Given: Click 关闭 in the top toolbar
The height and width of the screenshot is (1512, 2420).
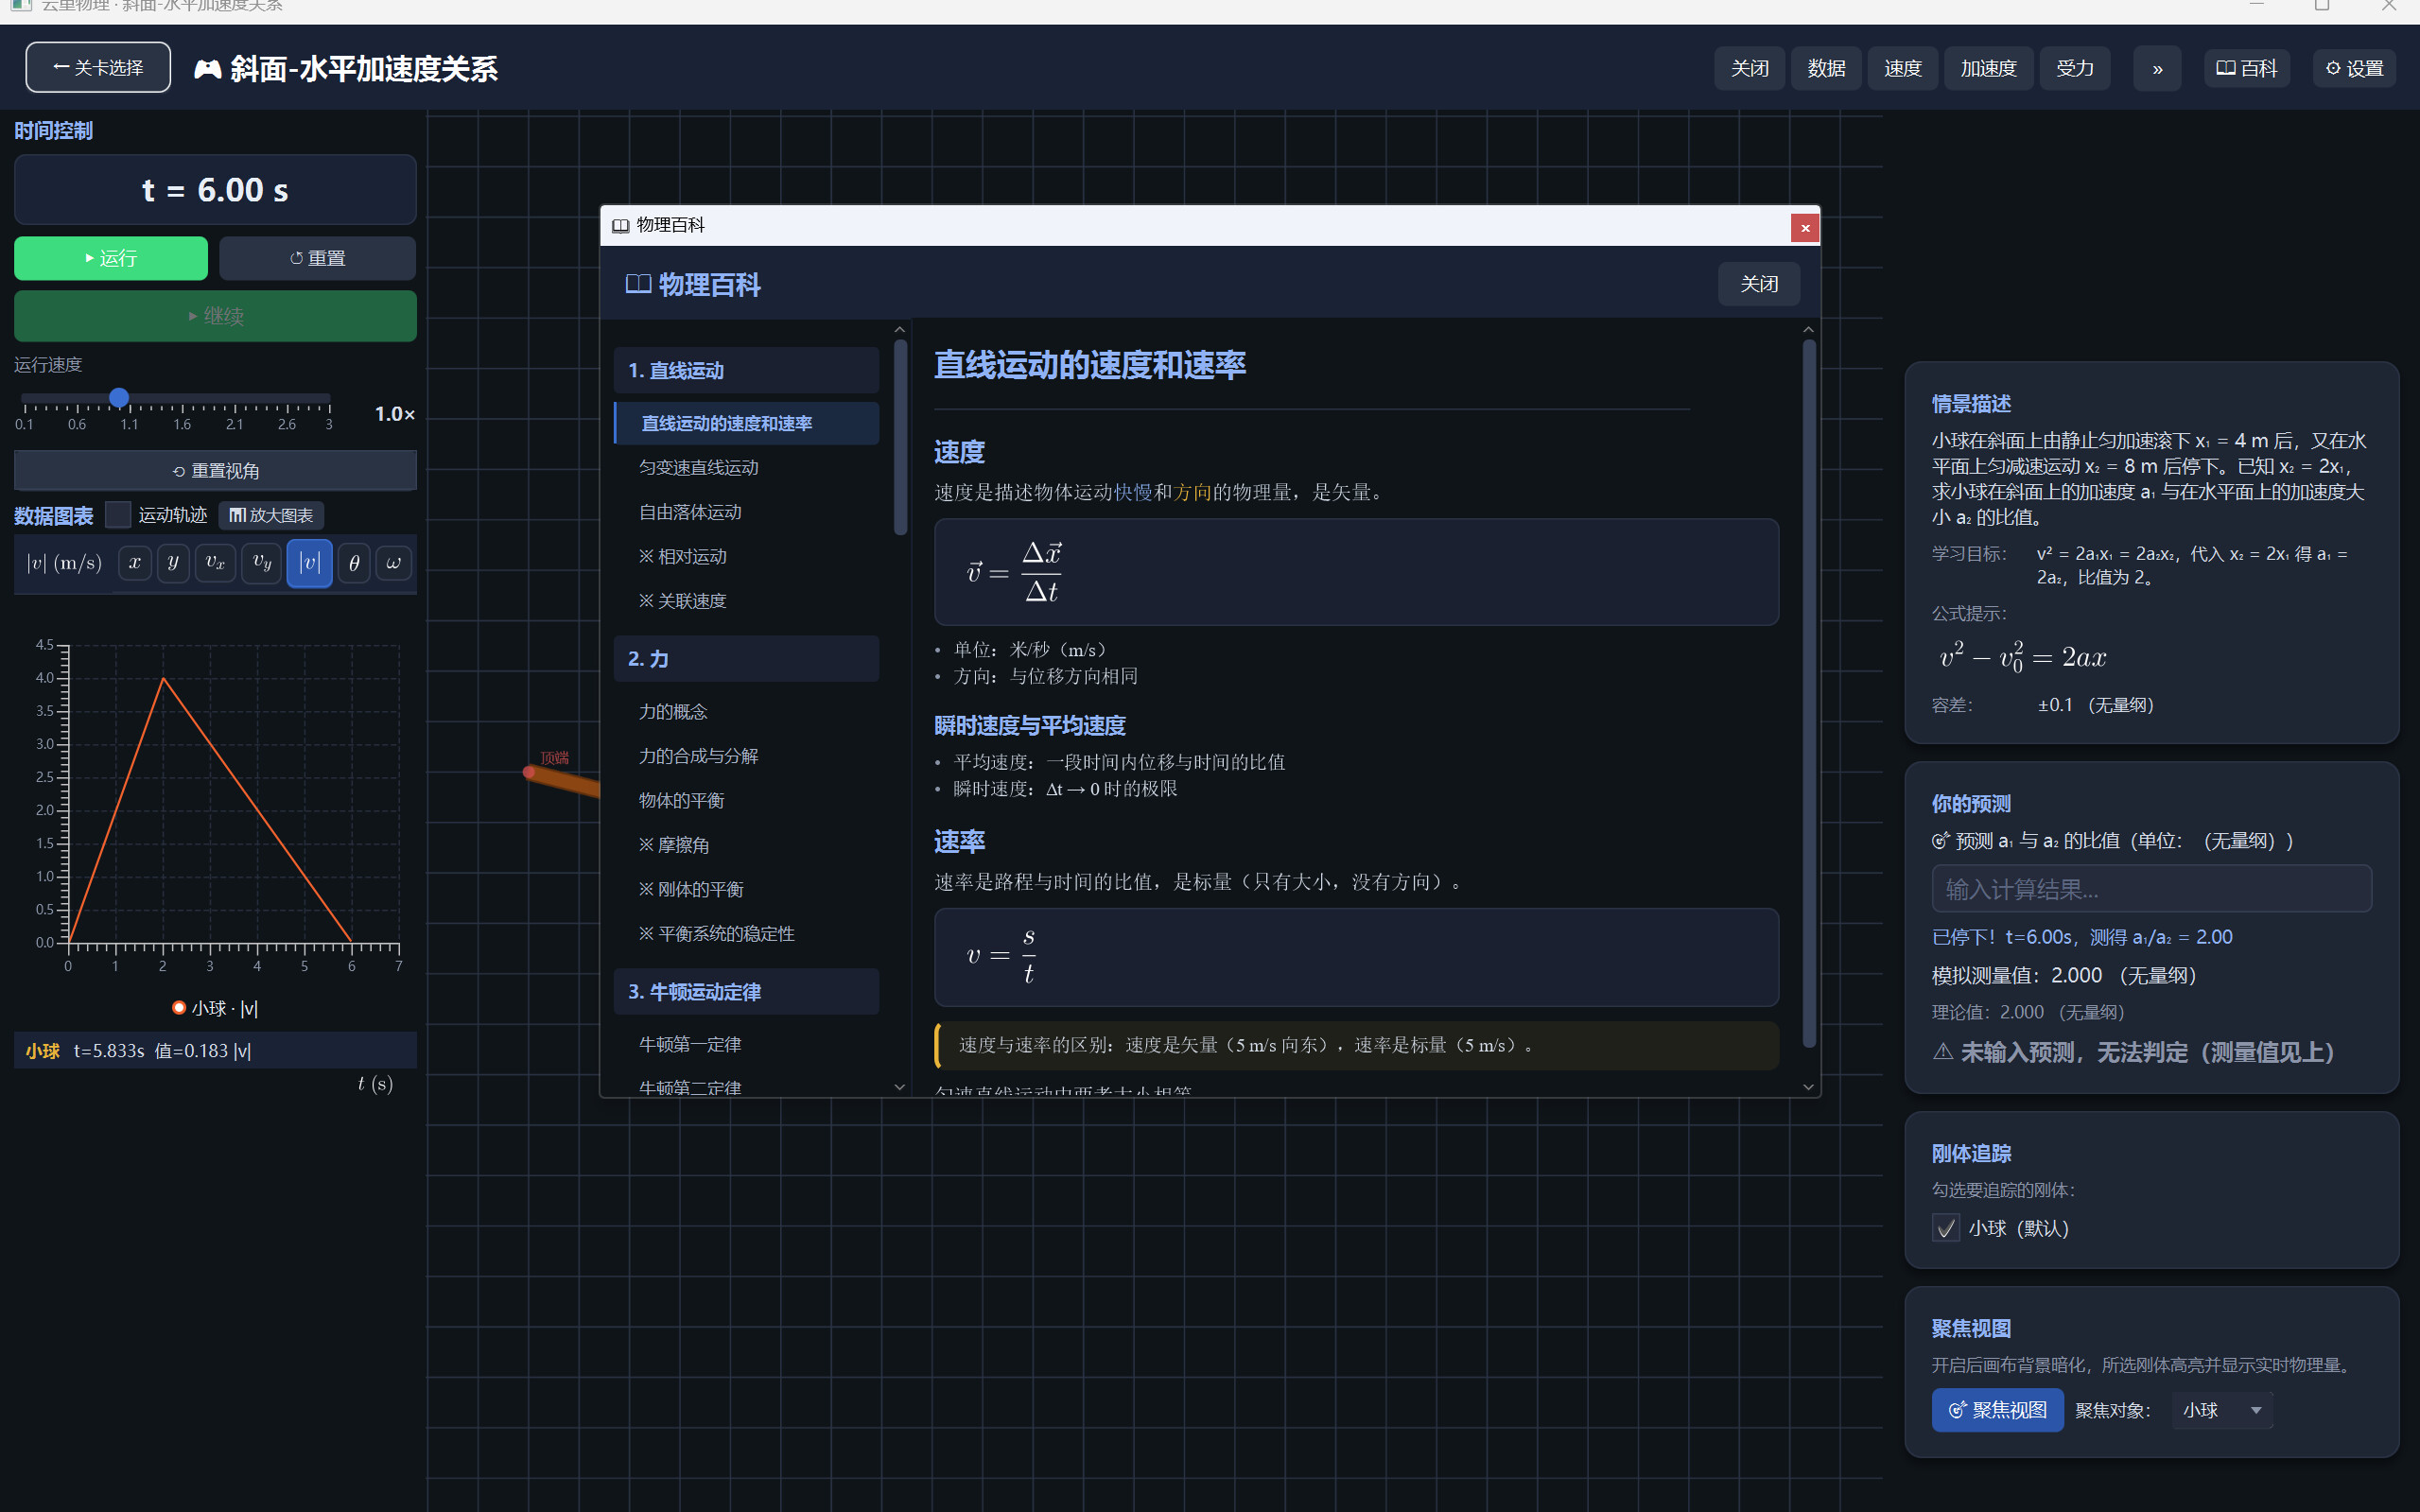Looking at the screenshot, I should [x=1749, y=68].
